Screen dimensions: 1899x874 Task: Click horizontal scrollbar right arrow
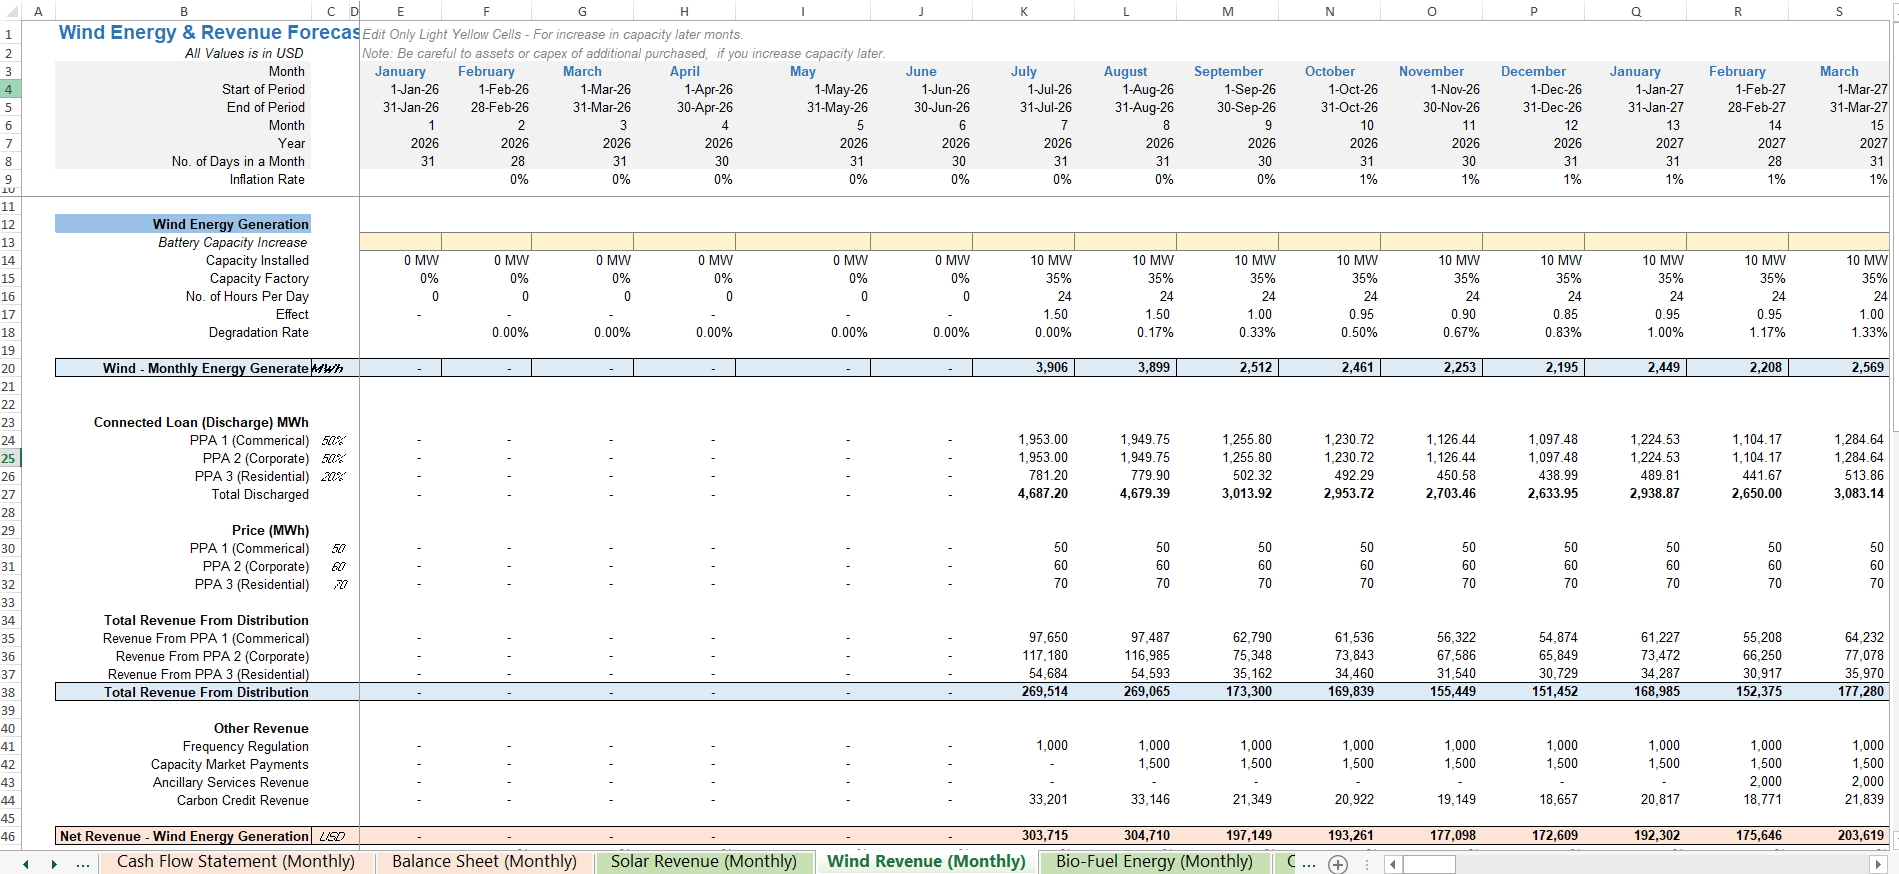[x=1877, y=864]
